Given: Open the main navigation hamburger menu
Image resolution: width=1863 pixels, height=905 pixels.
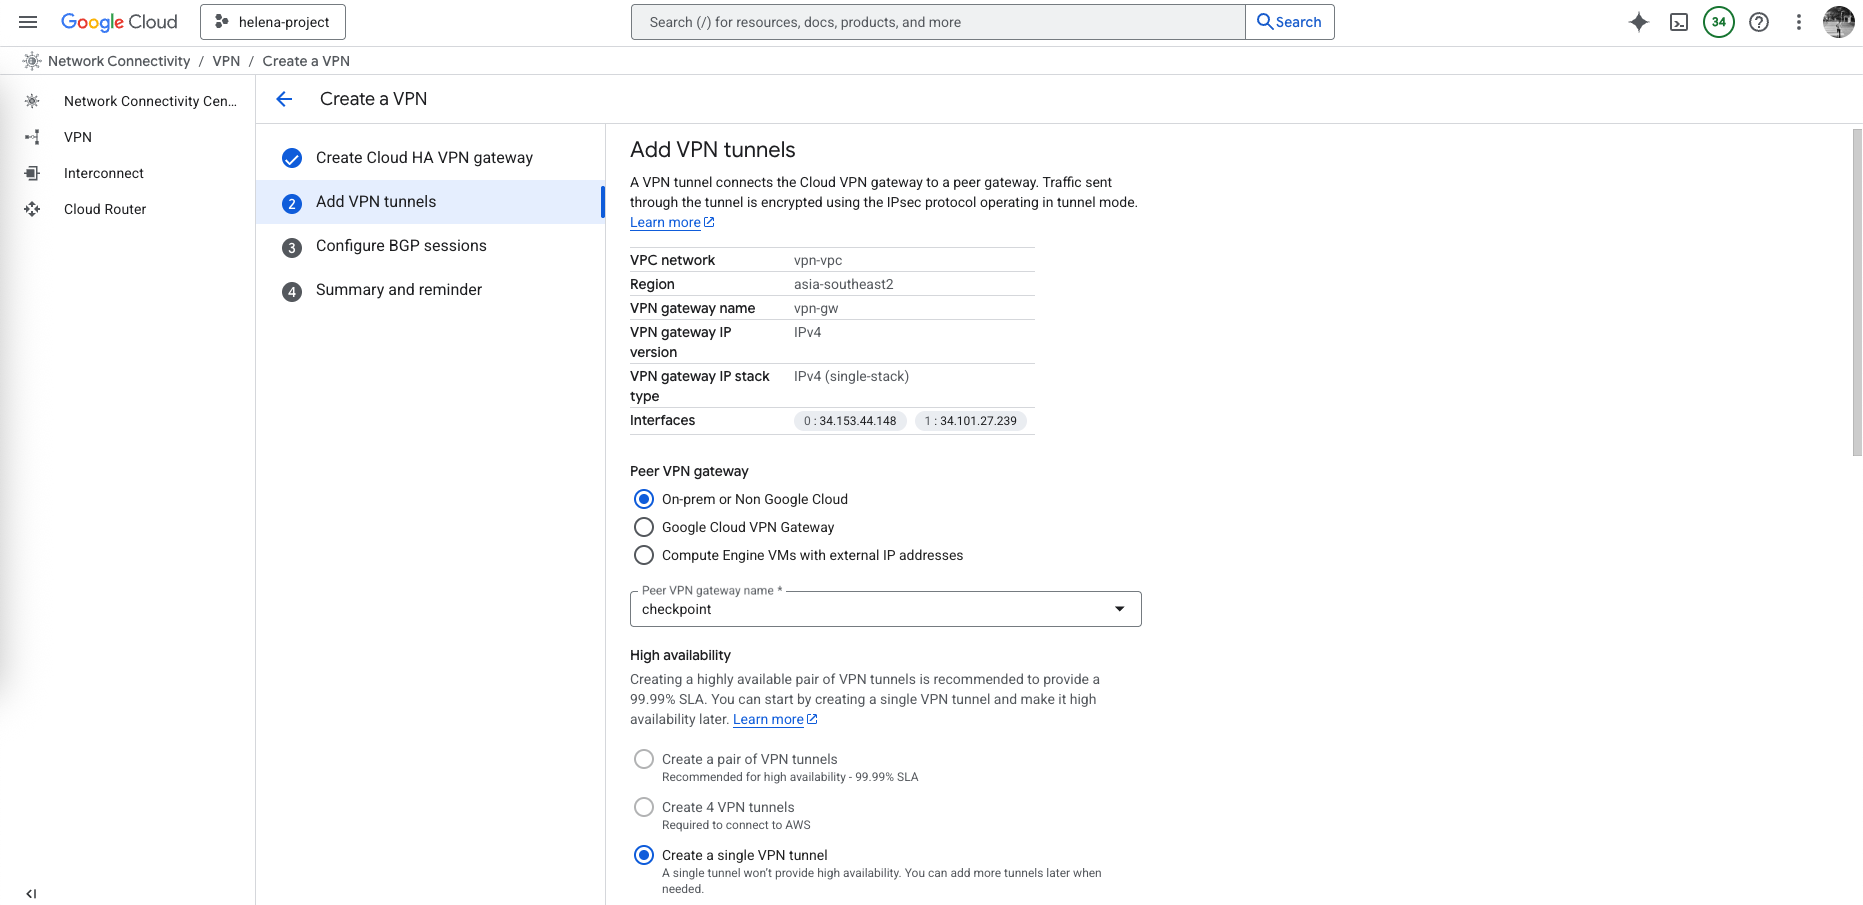Looking at the screenshot, I should [x=28, y=22].
